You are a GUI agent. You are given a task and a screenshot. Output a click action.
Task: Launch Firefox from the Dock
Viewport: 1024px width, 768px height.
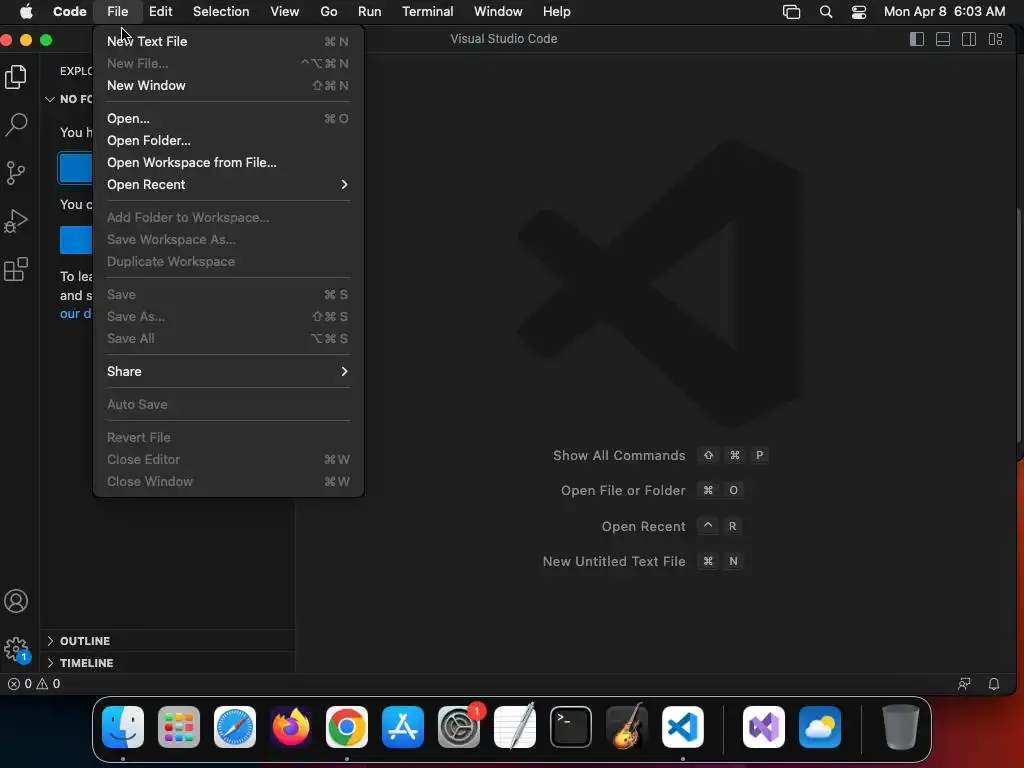pyautogui.click(x=291, y=727)
